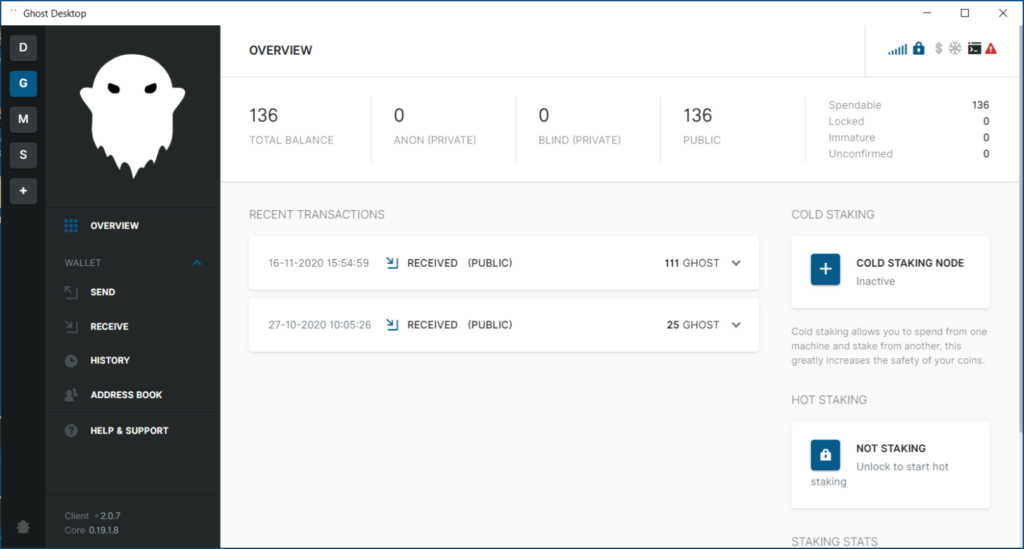
Task: Open Help & Support
Action: click(129, 431)
